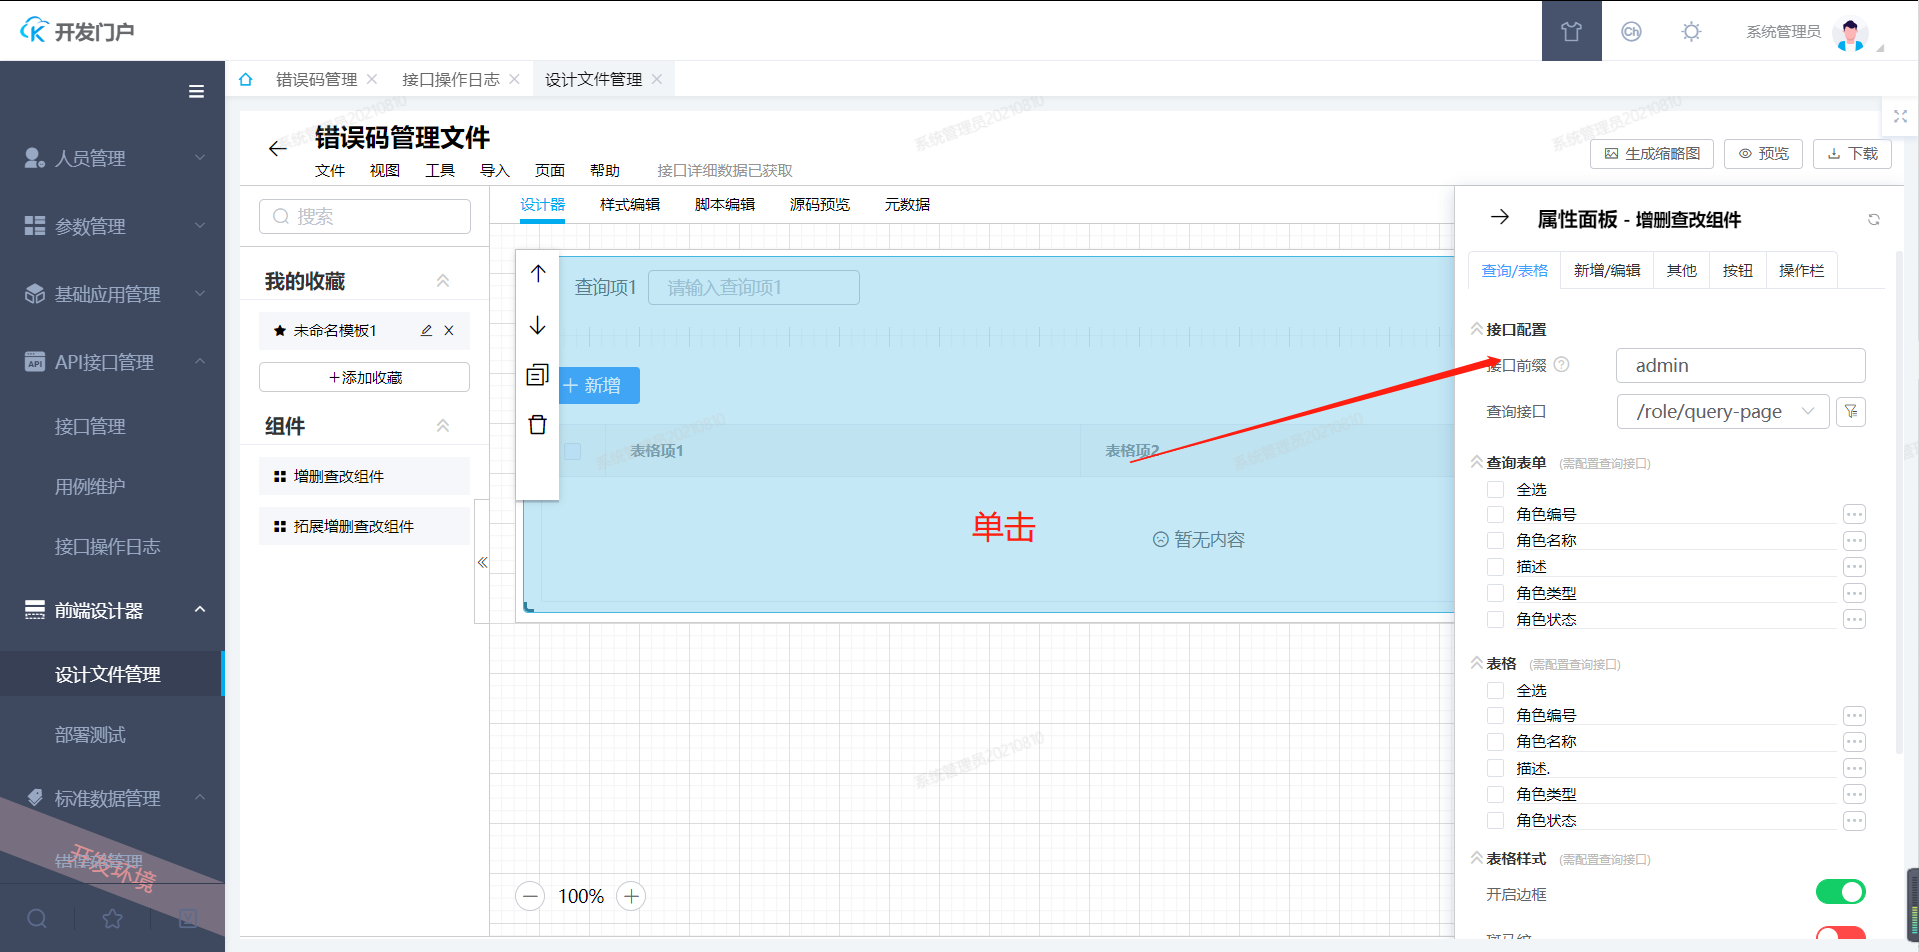Expand 参数管理 sidebar menu
This screenshot has width=1919, height=952.
tap(112, 226)
